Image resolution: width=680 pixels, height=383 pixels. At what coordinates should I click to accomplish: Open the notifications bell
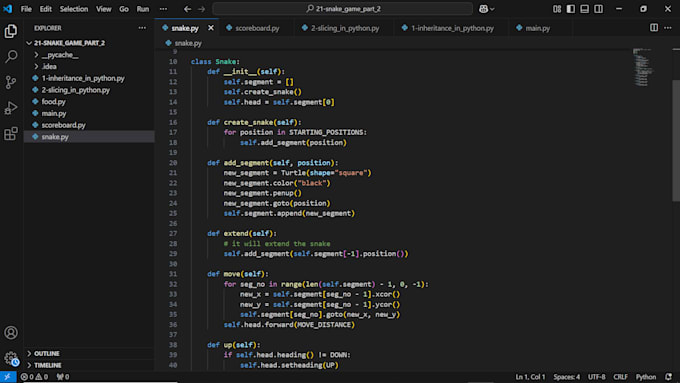tap(669, 377)
